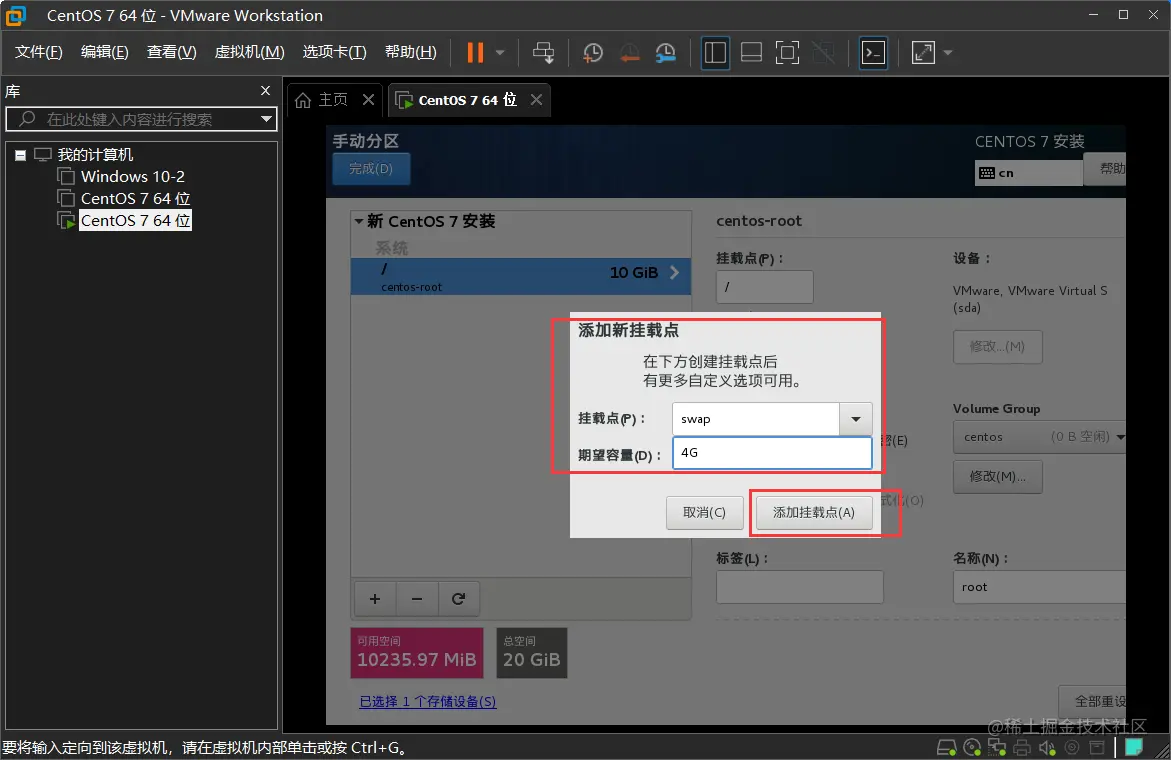The height and width of the screenshot is (760, 1171).
Task: Click the hard disk status bar icon
Action: (x=946, y=747)
